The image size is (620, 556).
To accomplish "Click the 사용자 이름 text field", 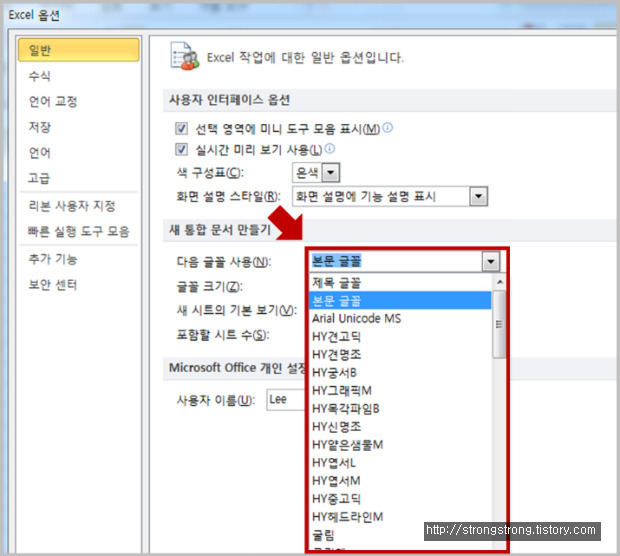I will (287, 400).
